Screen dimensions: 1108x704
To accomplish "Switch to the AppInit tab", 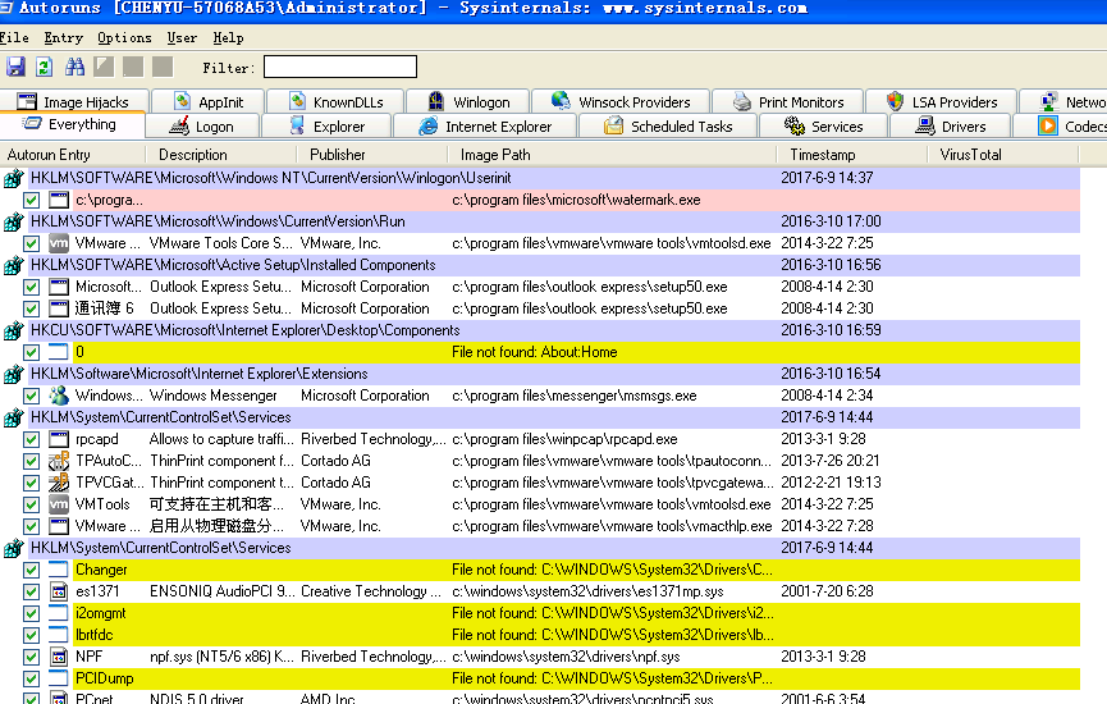I will tap(208, 102).
